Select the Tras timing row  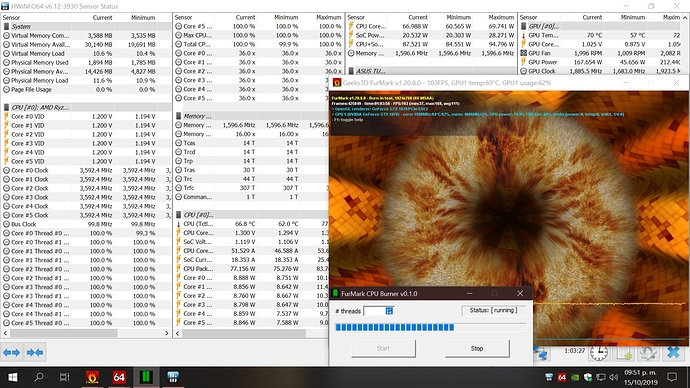point(251,170)
